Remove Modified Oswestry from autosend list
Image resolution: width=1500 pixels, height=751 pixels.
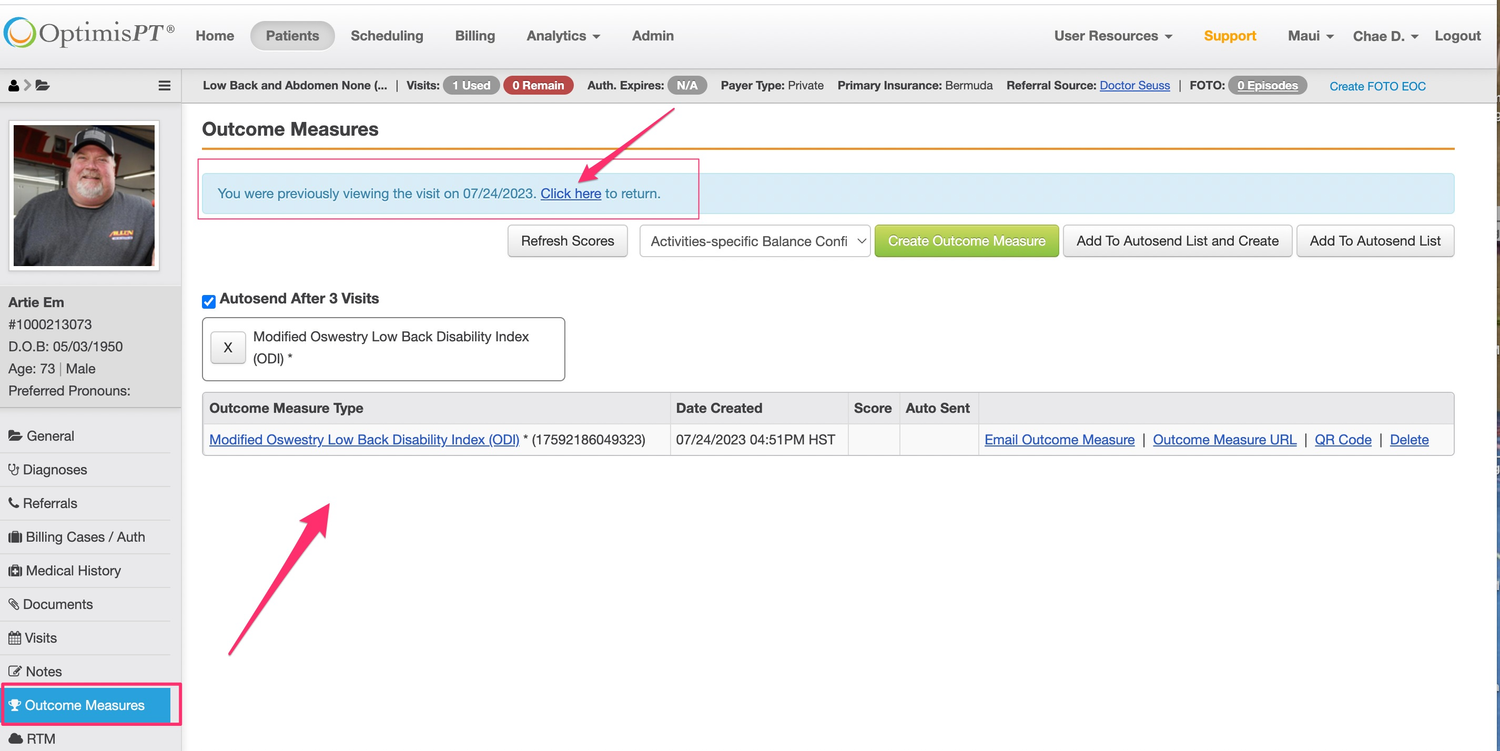pyautogui.click(x=228, y=348)
